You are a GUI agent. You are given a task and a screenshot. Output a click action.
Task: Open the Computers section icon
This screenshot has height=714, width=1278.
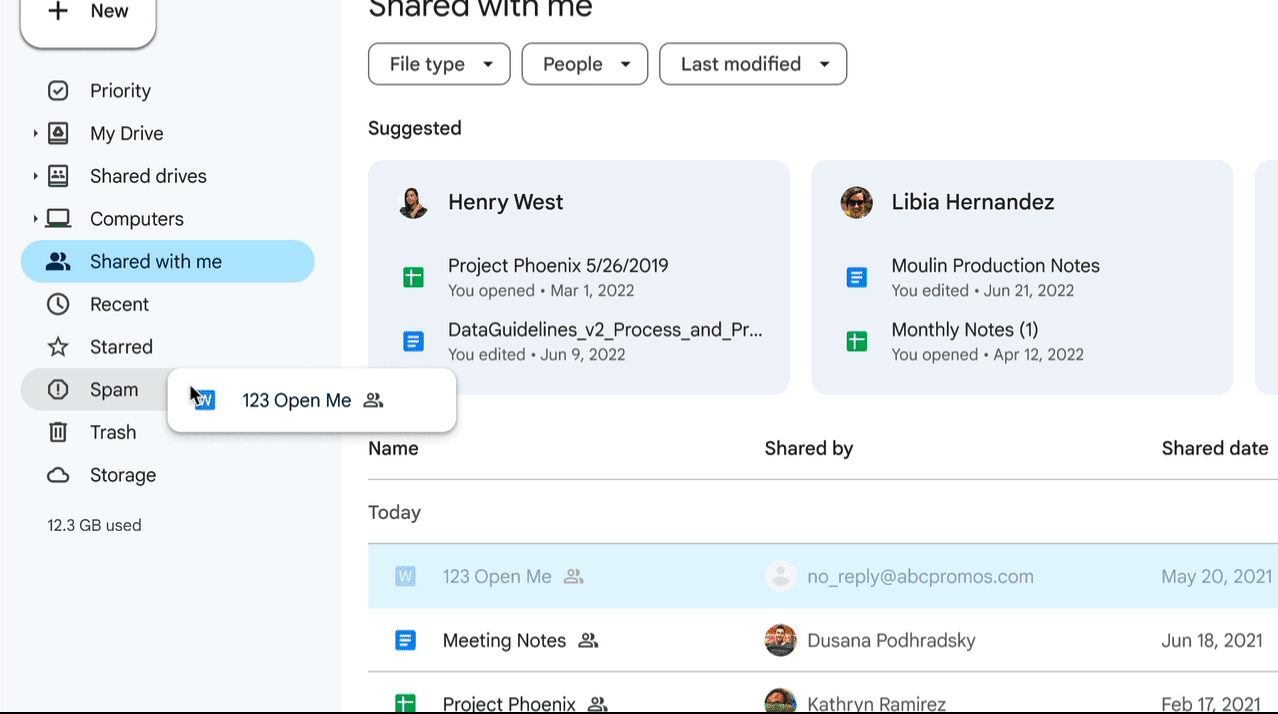pyautogui.click(x=59, y=218)
